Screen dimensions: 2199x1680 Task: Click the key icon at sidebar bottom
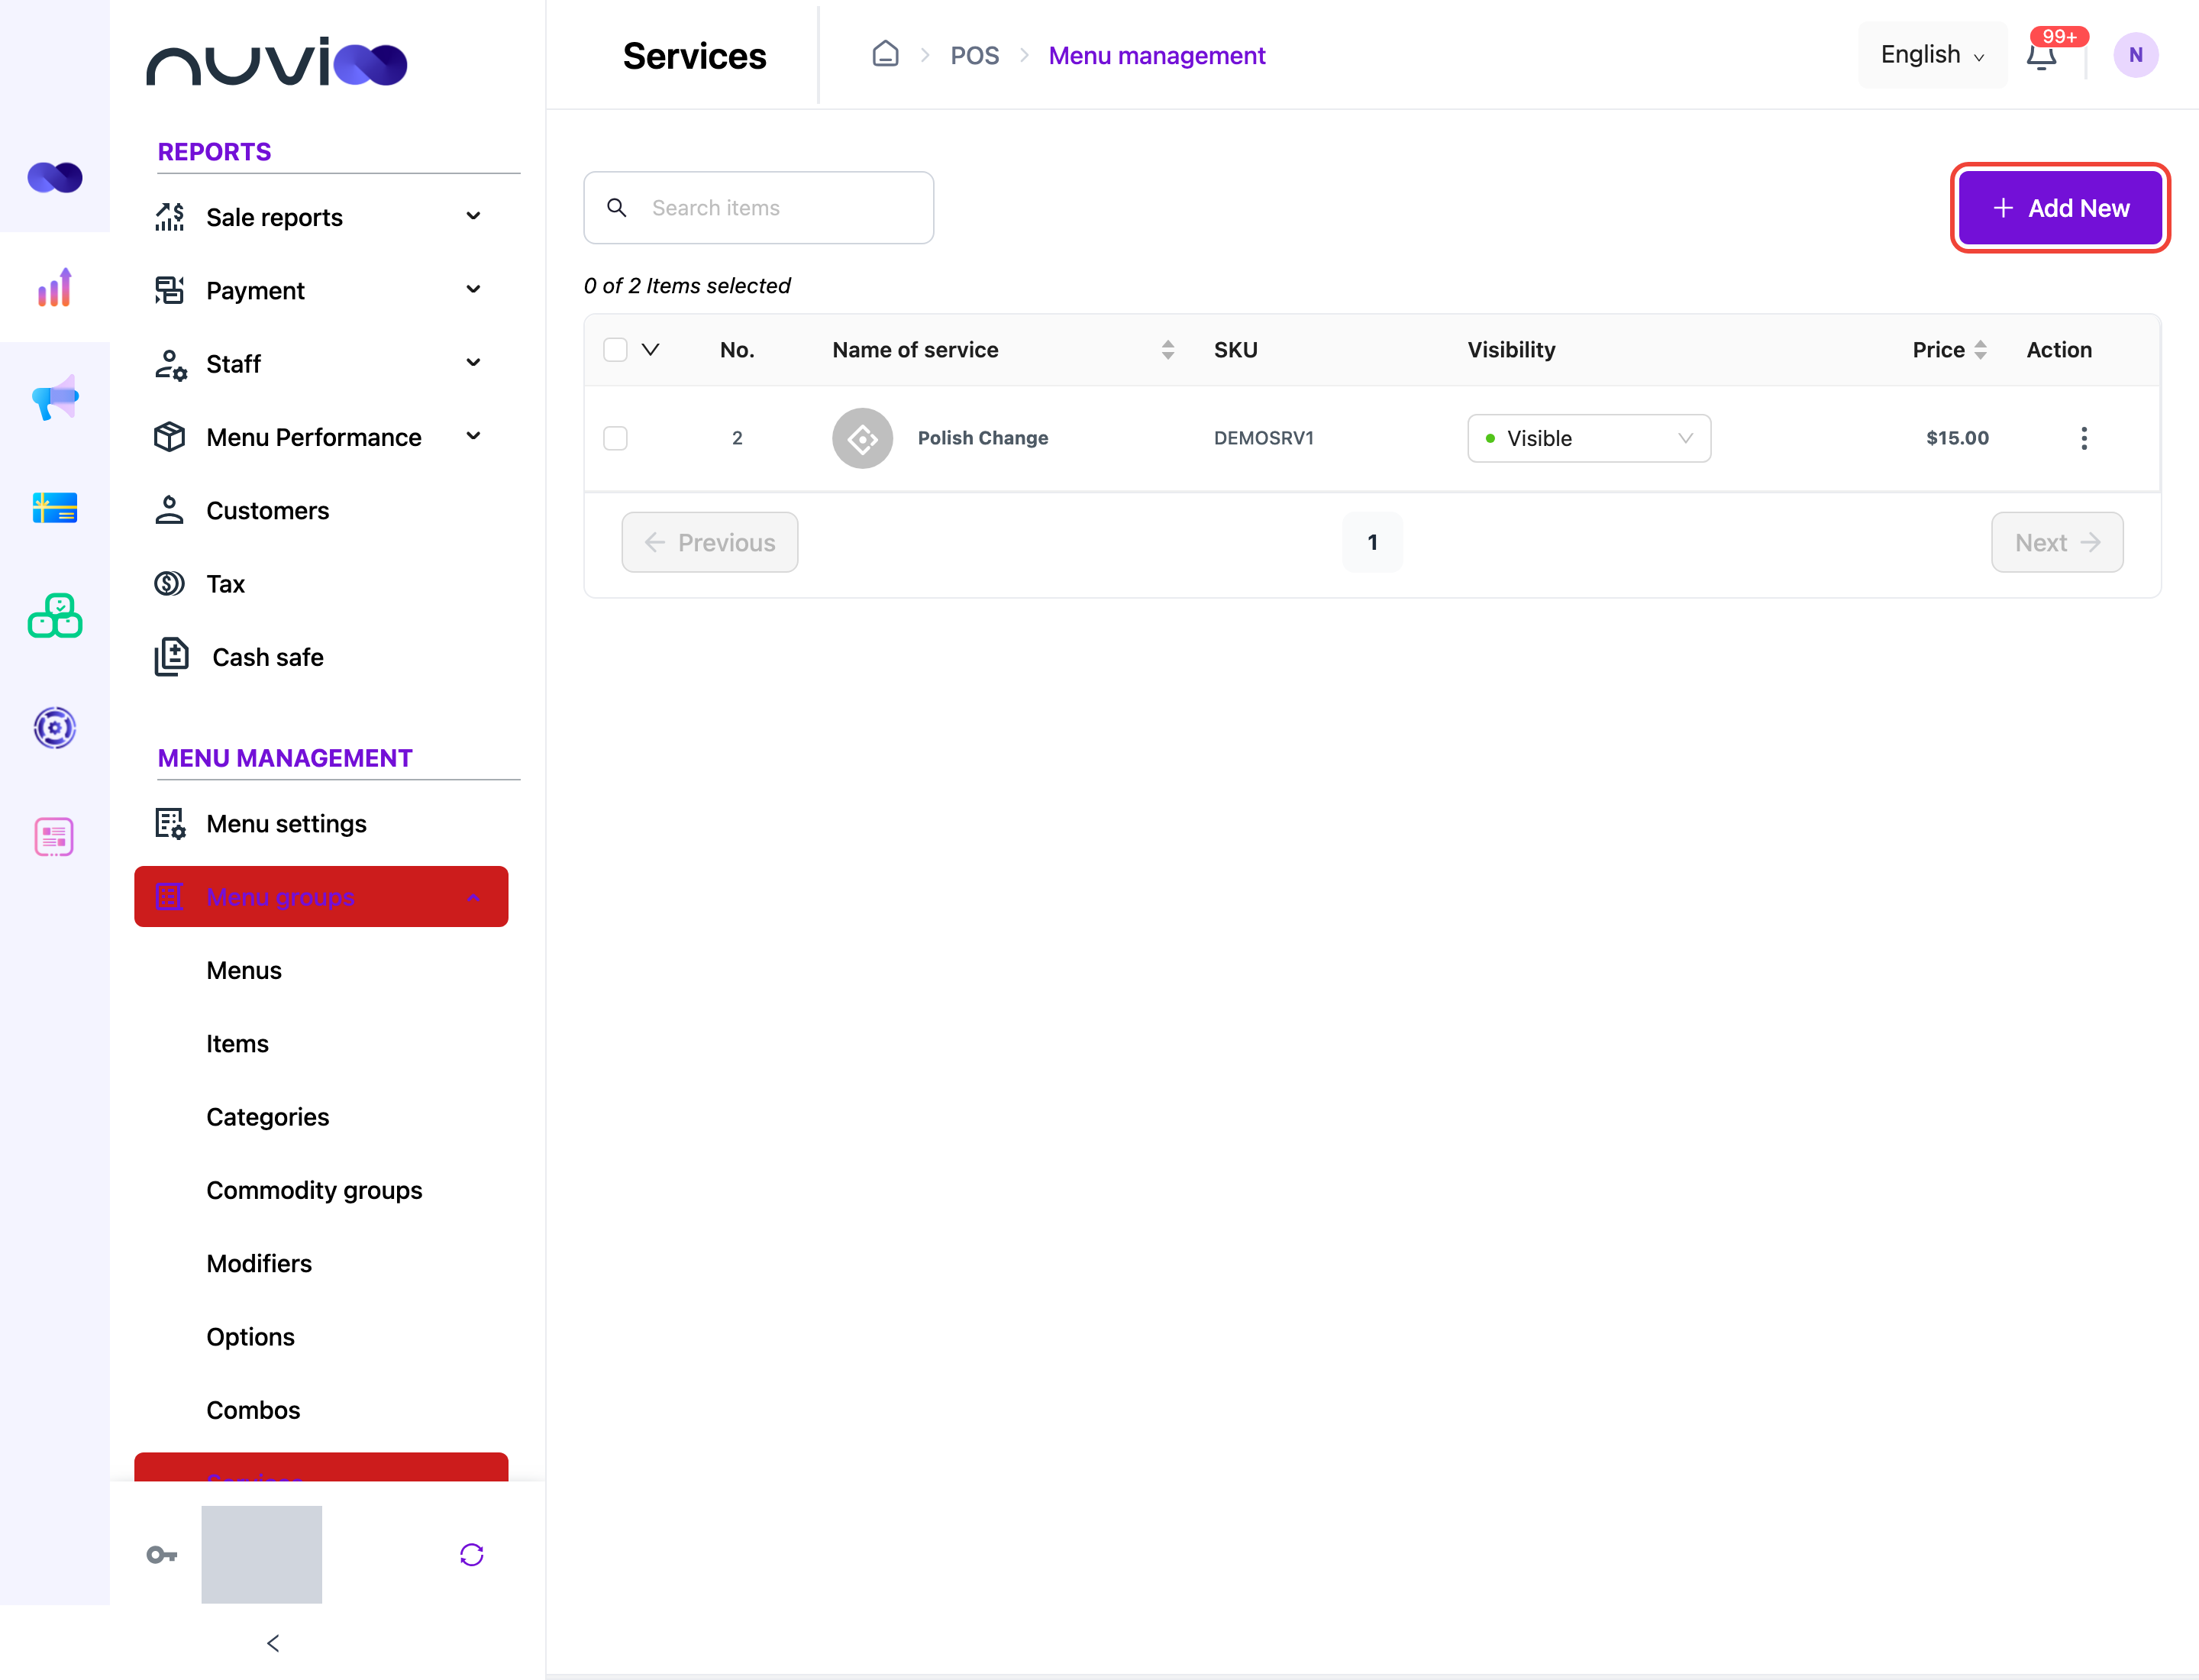[161, 1554]
